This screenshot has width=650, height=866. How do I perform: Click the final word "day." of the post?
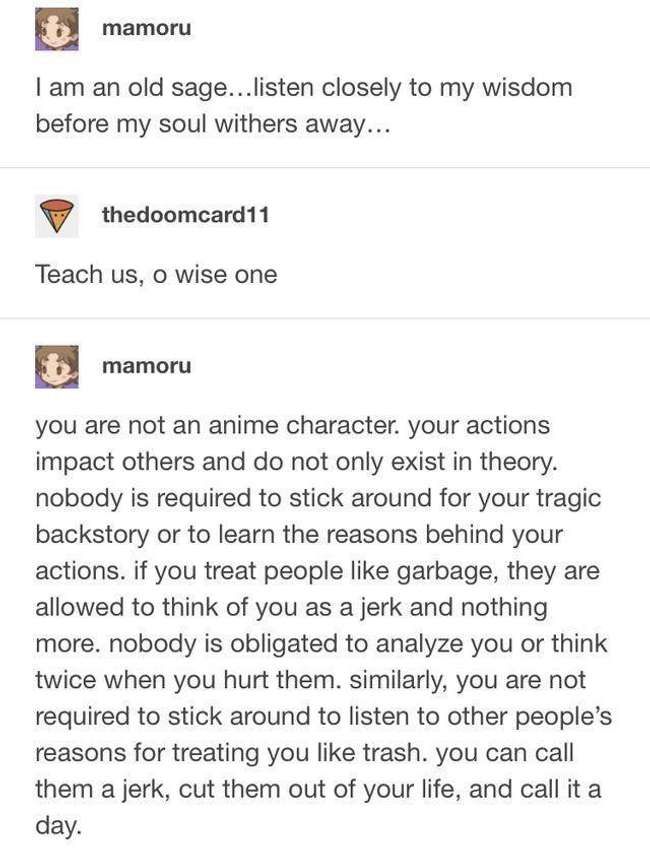tap(59, 827)
